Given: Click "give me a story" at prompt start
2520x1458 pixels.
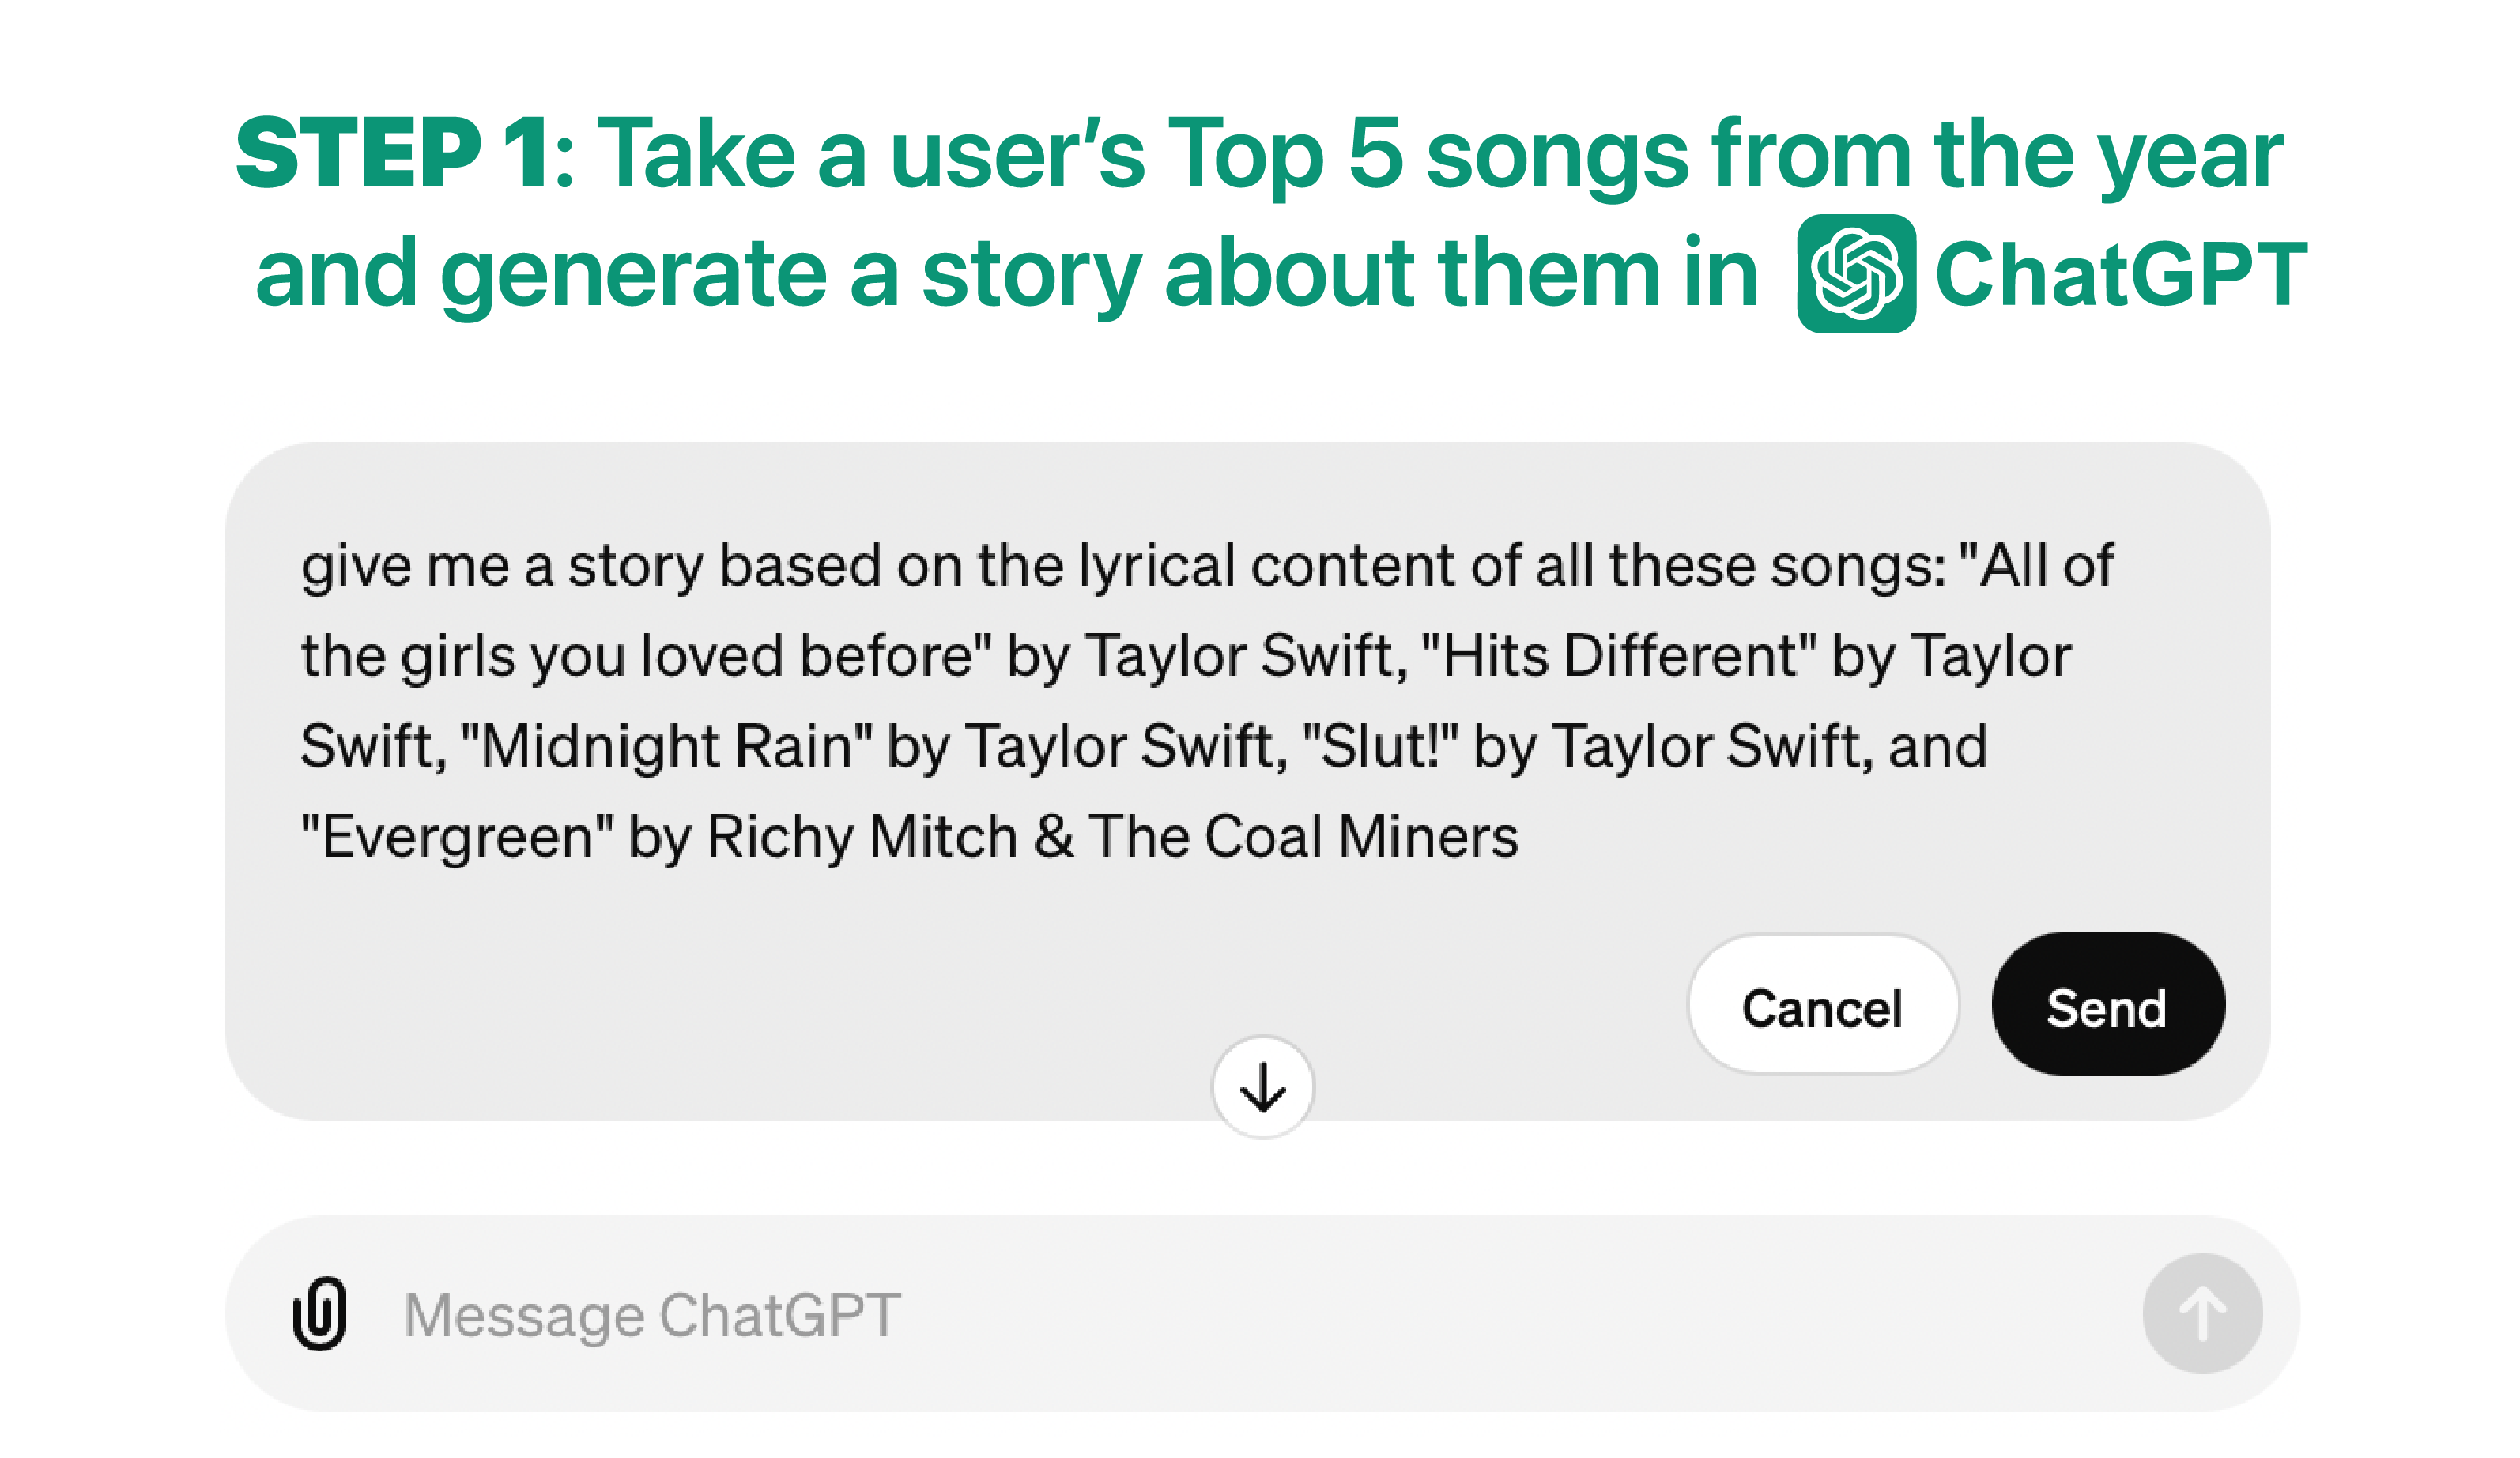Looking at the screenshot, I should (500, 566).
